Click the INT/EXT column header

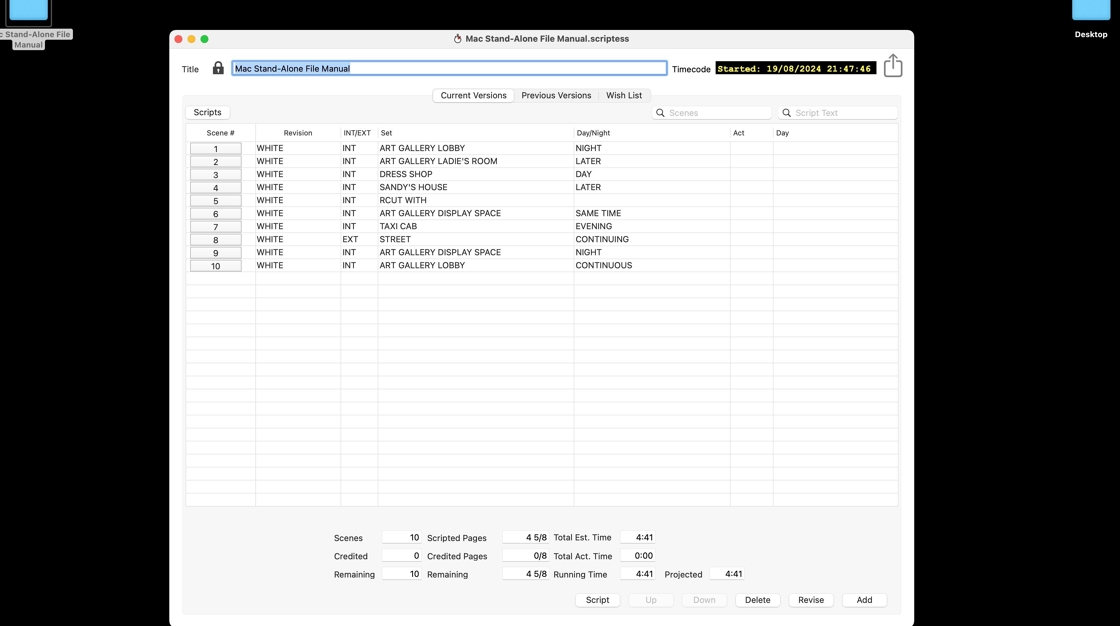[x=357, y=133]
